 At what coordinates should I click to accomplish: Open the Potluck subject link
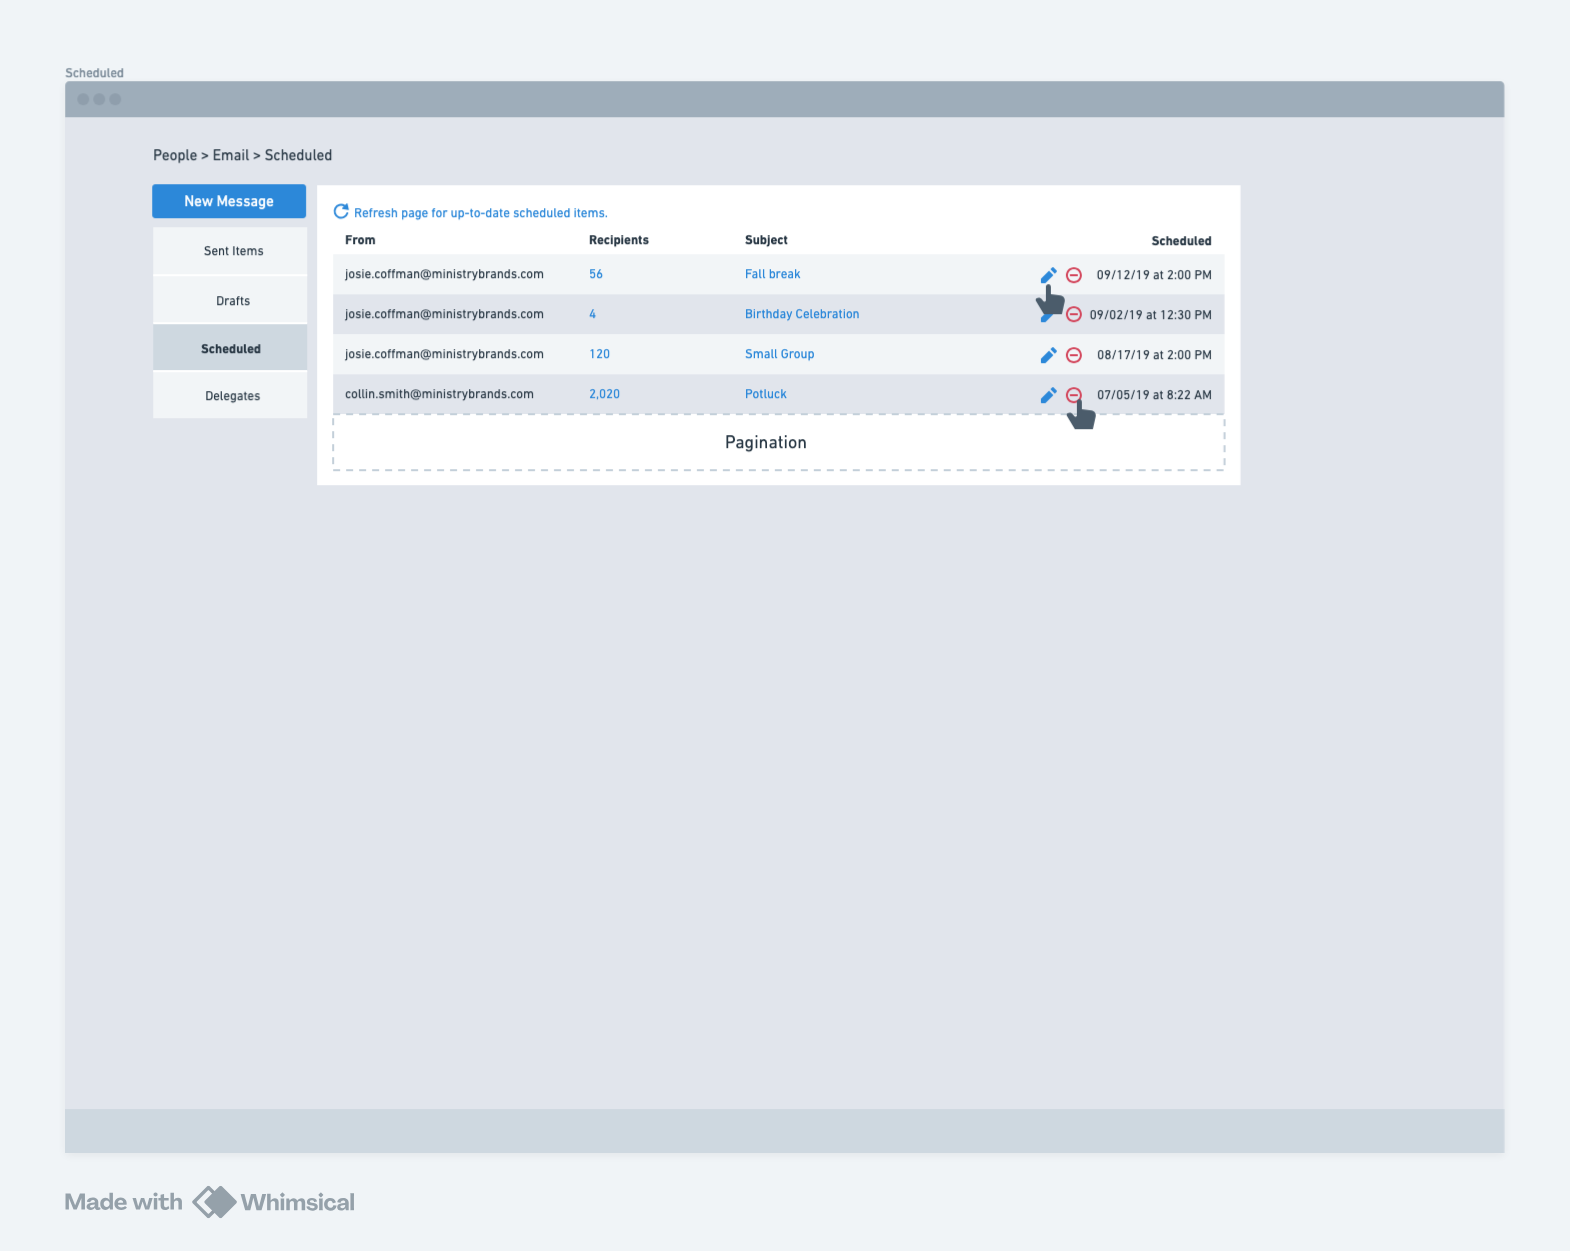tap(766, 394)
